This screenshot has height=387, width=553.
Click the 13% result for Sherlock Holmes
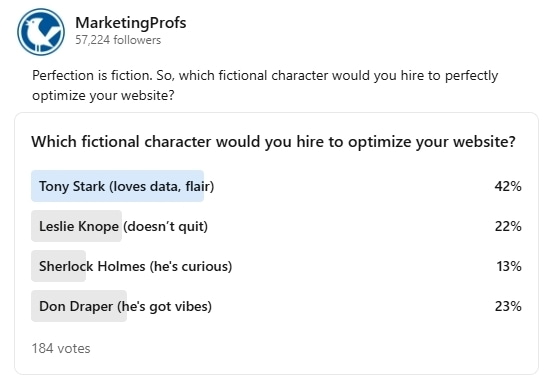[x=509, y=266]
